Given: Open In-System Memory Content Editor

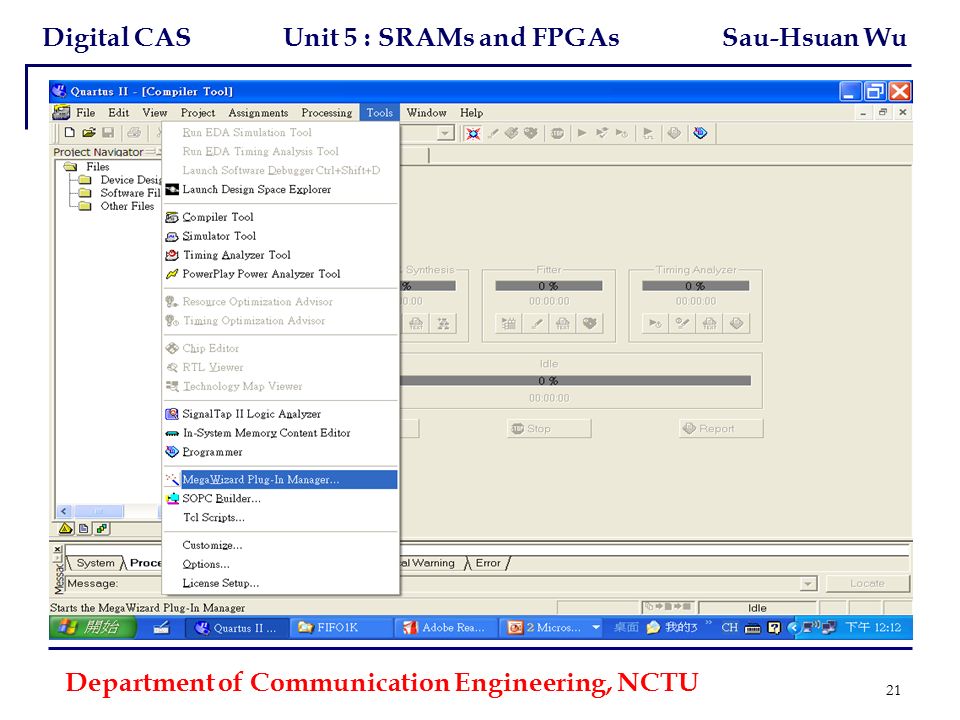Looking at the screenshot, I should click(x=281, y=433).
